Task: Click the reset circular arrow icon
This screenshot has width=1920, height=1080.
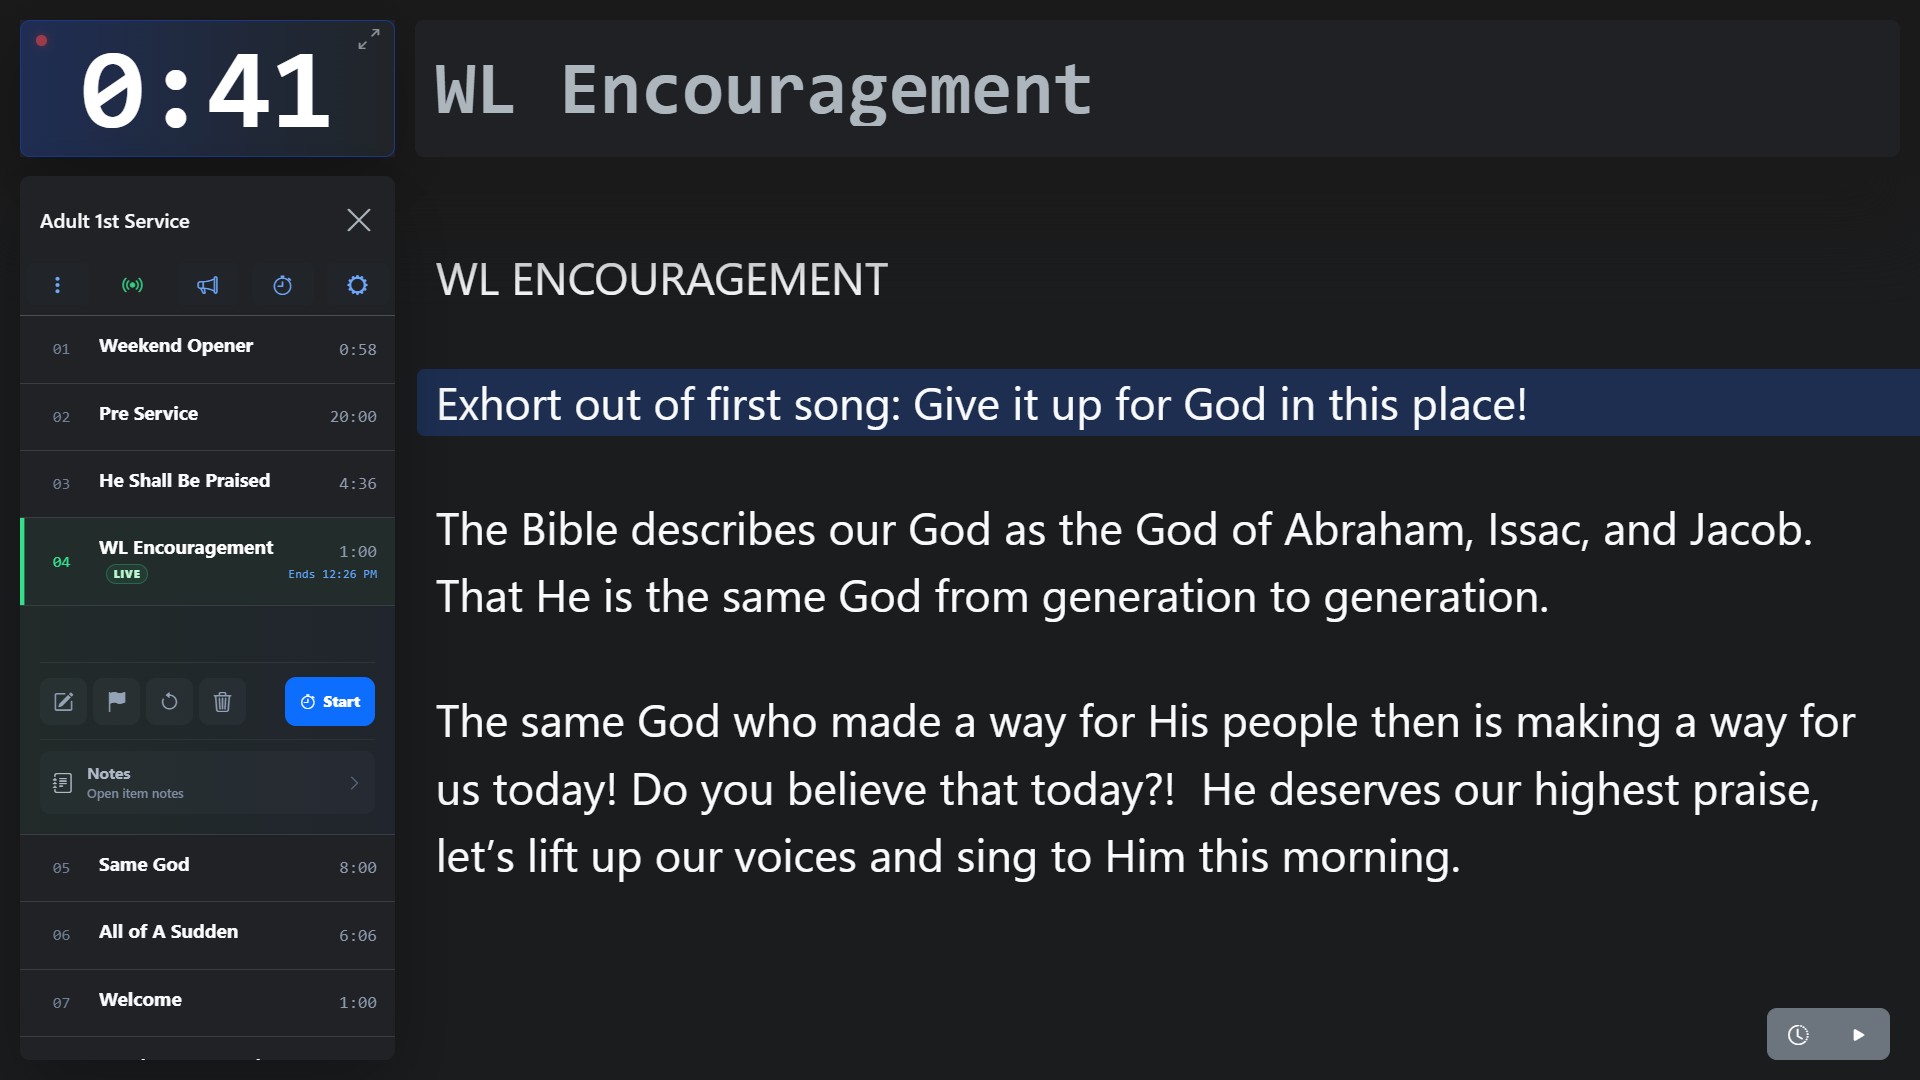Action: pos(169,702)
